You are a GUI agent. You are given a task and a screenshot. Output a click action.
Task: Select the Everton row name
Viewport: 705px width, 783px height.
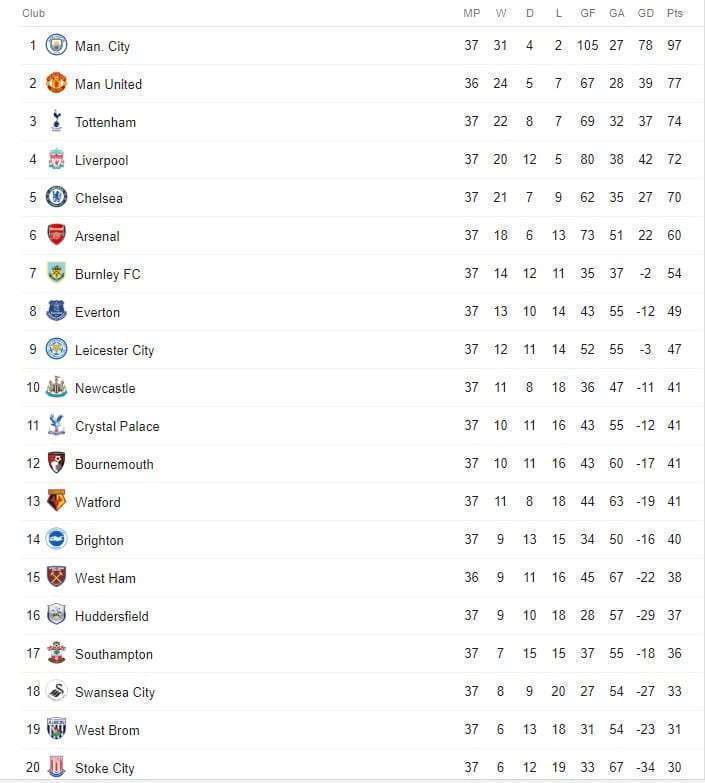pos(97,313)
